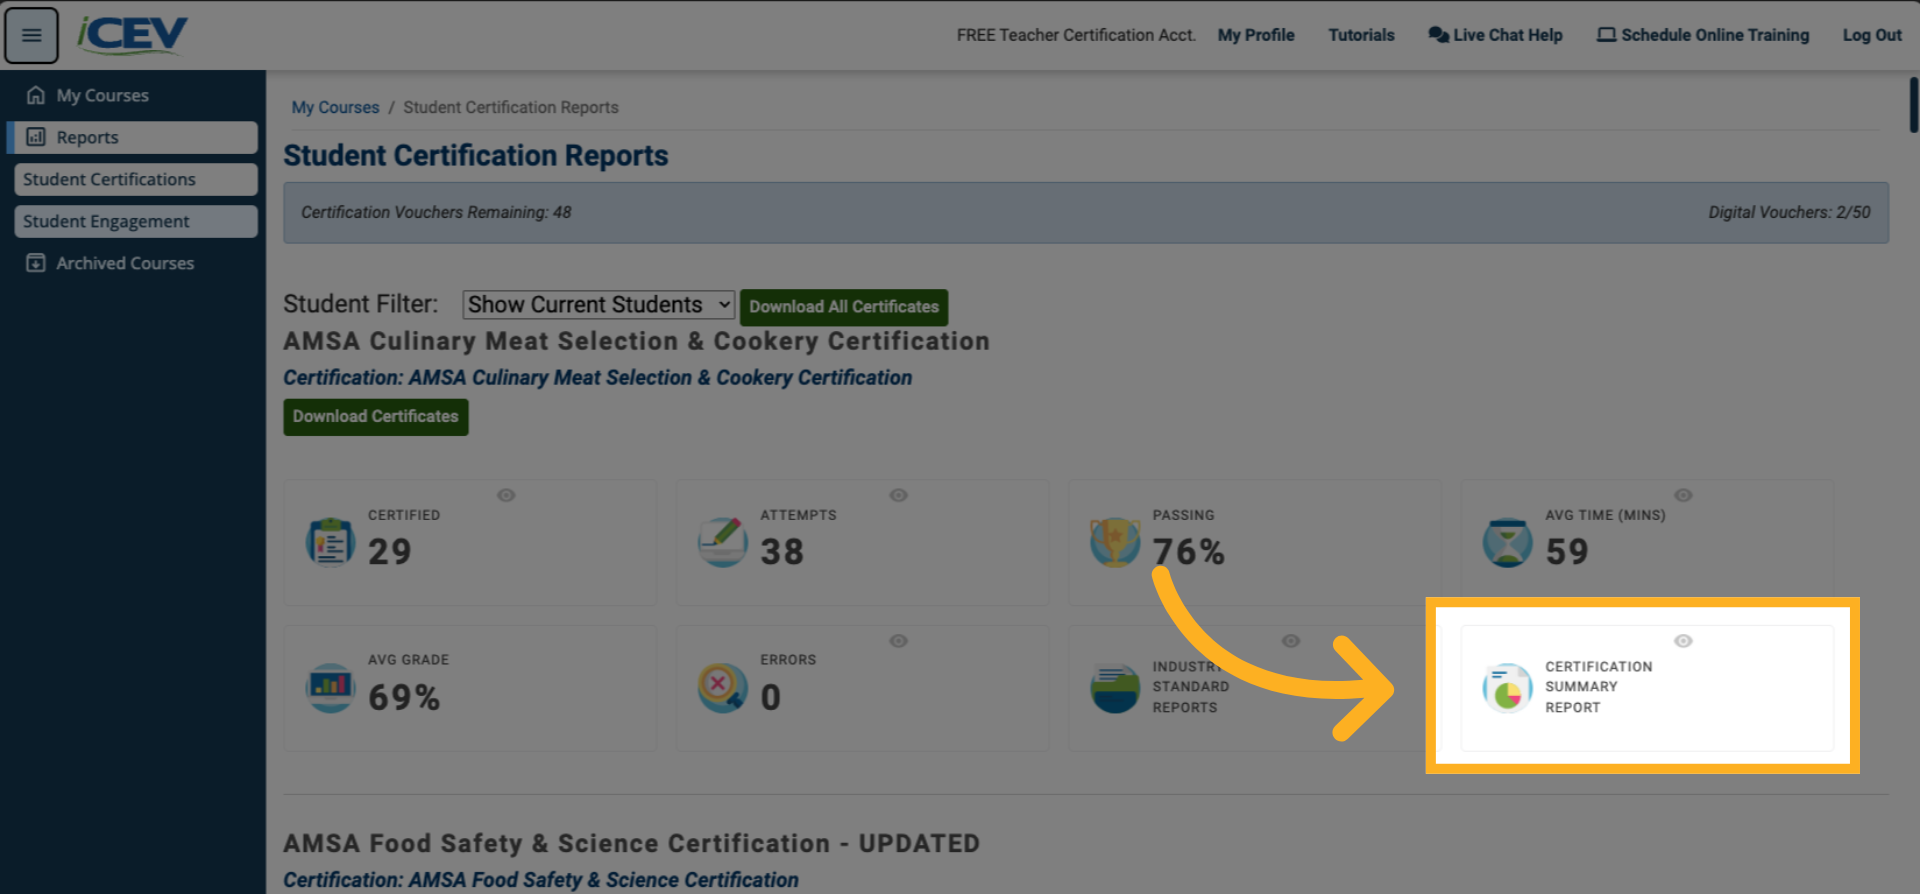Viewport: 1920px width, 894px height.
Task: Toggle the eye icon on Errors card
Action: (x=898, y=641)
